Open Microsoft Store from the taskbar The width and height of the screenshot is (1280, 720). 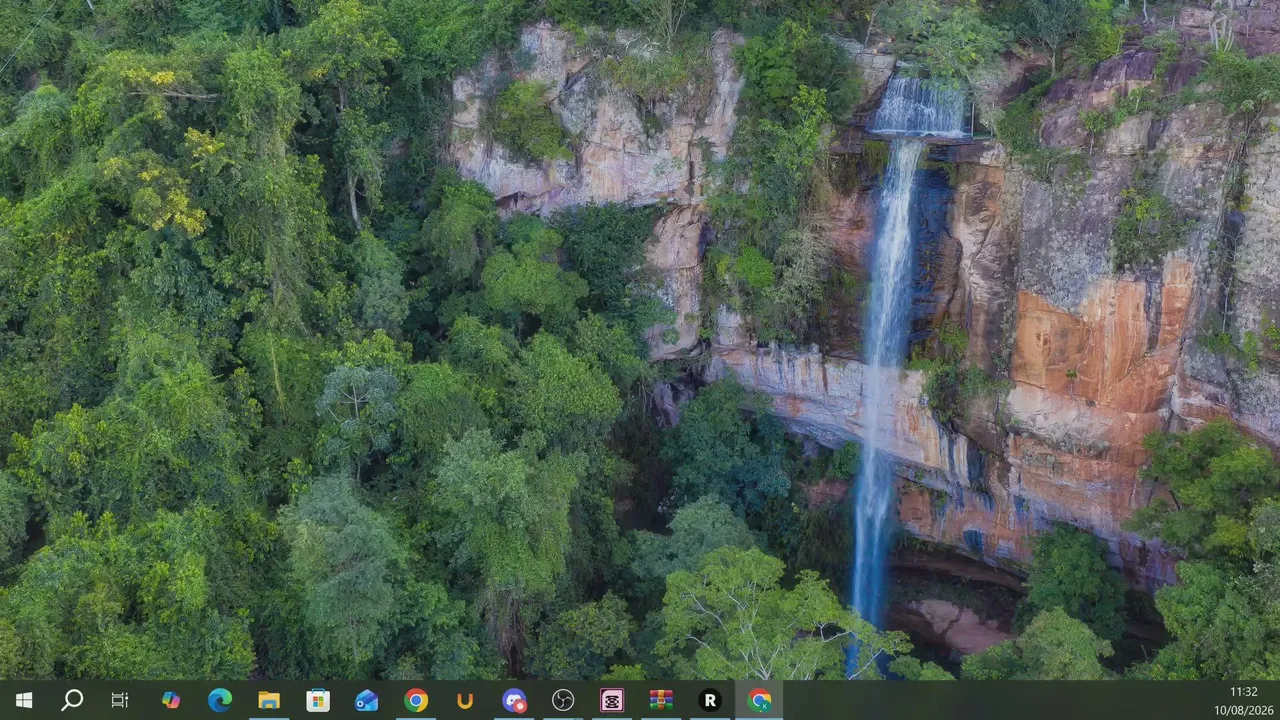point(318,700)
